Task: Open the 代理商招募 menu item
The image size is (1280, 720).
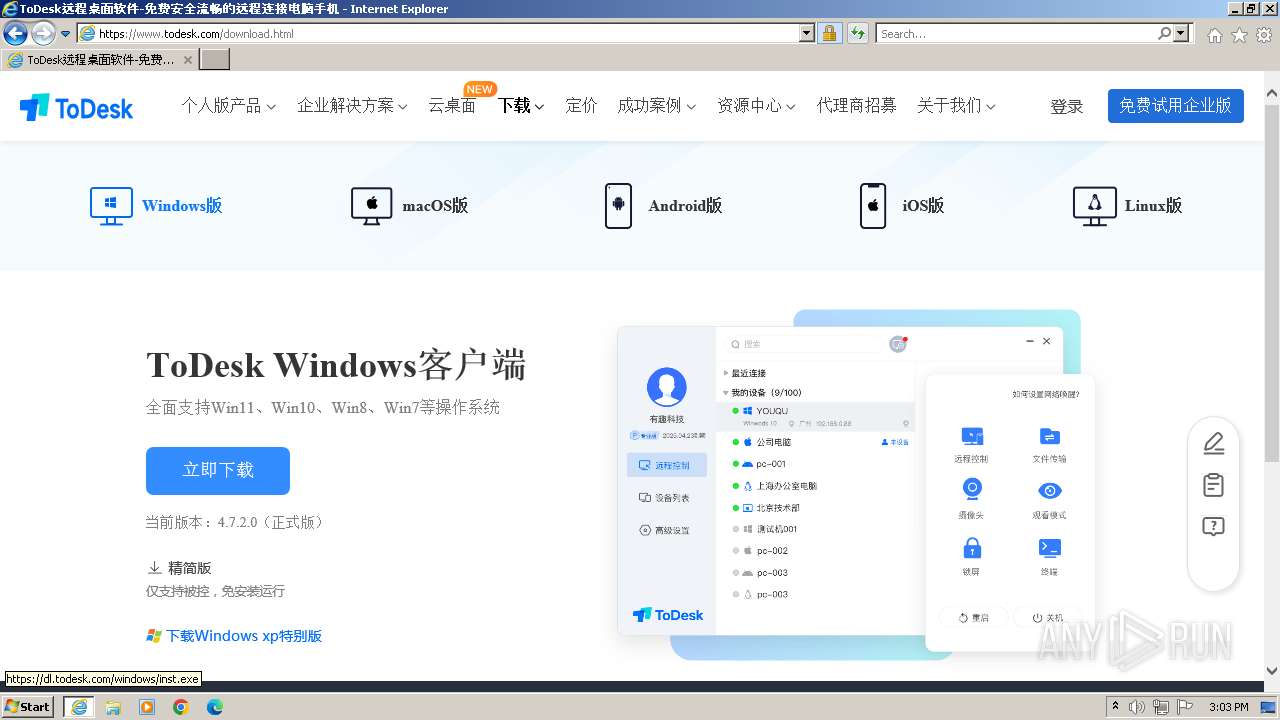Action: (x=856, y=105)
